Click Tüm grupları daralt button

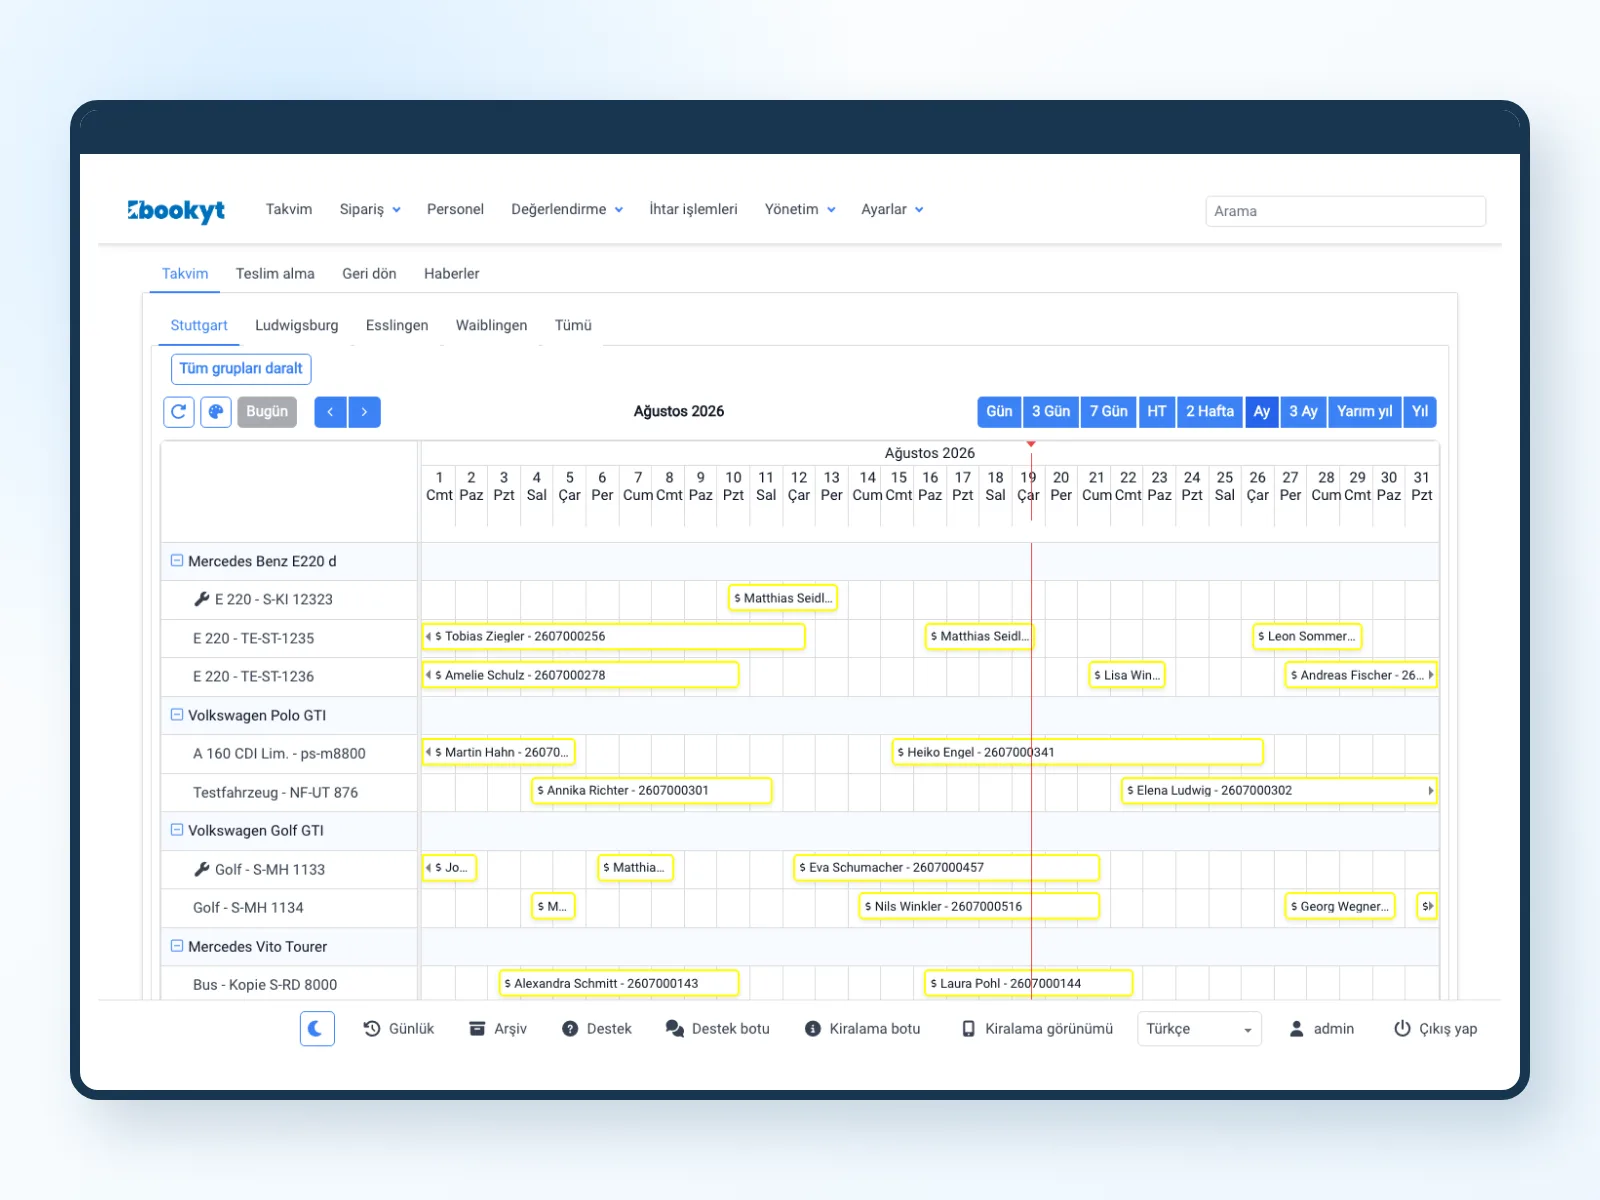(x=241, y=369)
